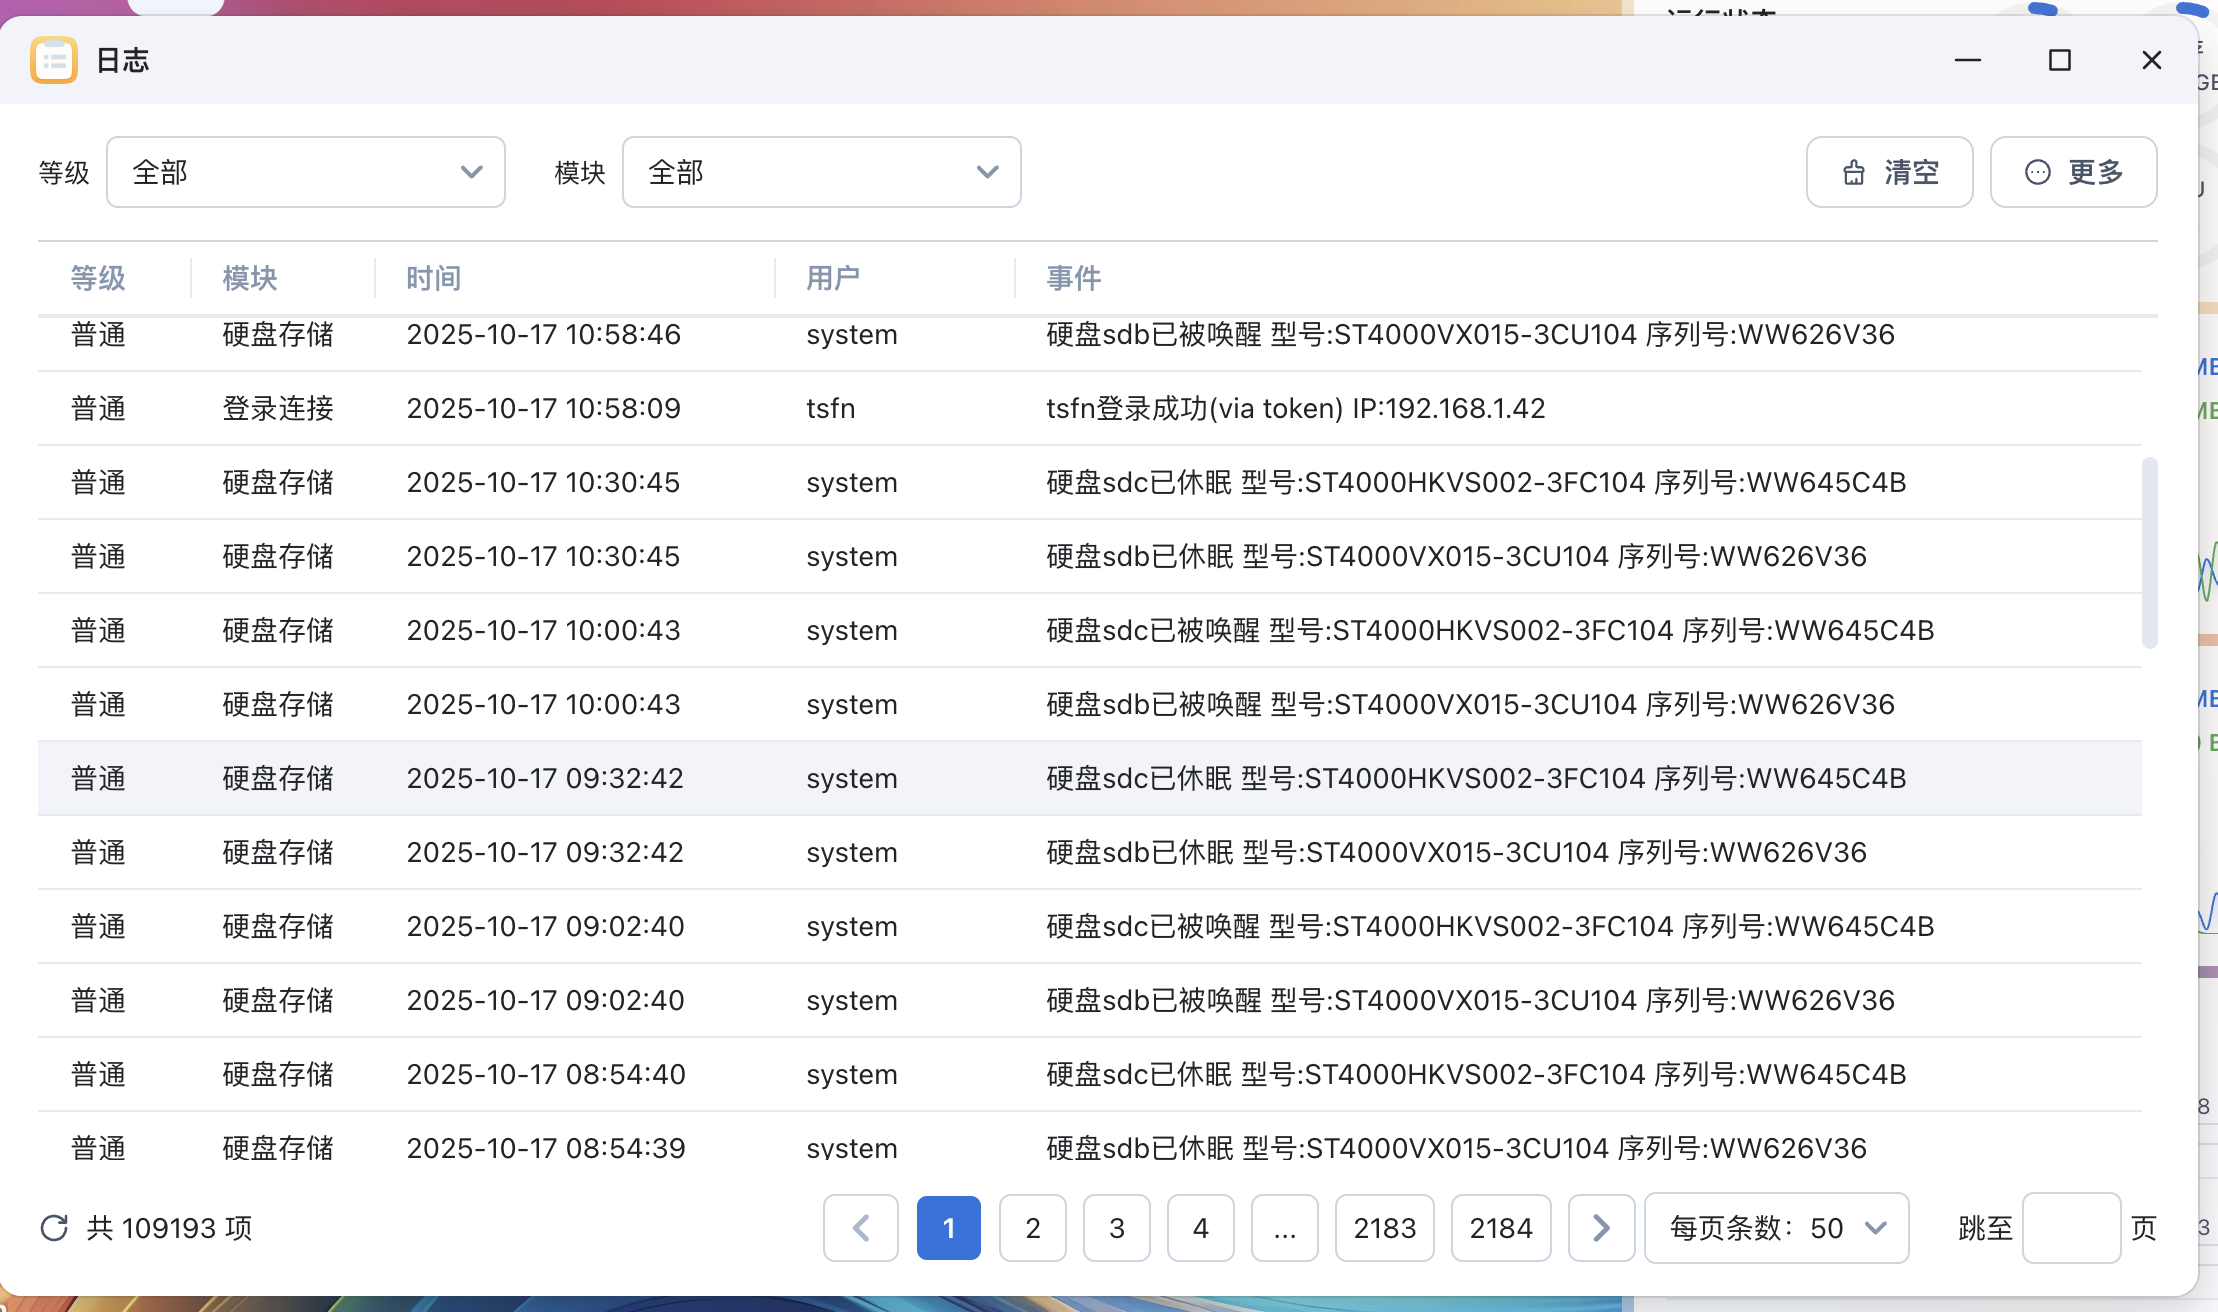Click the pagination ellipsis button
This screenshot has width=2218, height=1312.
coord(1284,1228)
